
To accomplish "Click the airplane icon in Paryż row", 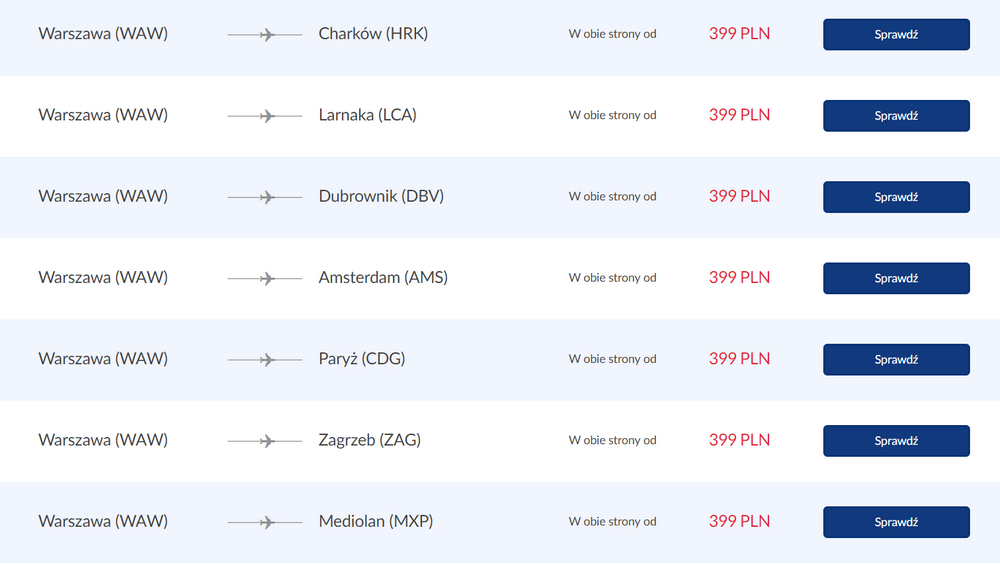I will click(265, 360).
